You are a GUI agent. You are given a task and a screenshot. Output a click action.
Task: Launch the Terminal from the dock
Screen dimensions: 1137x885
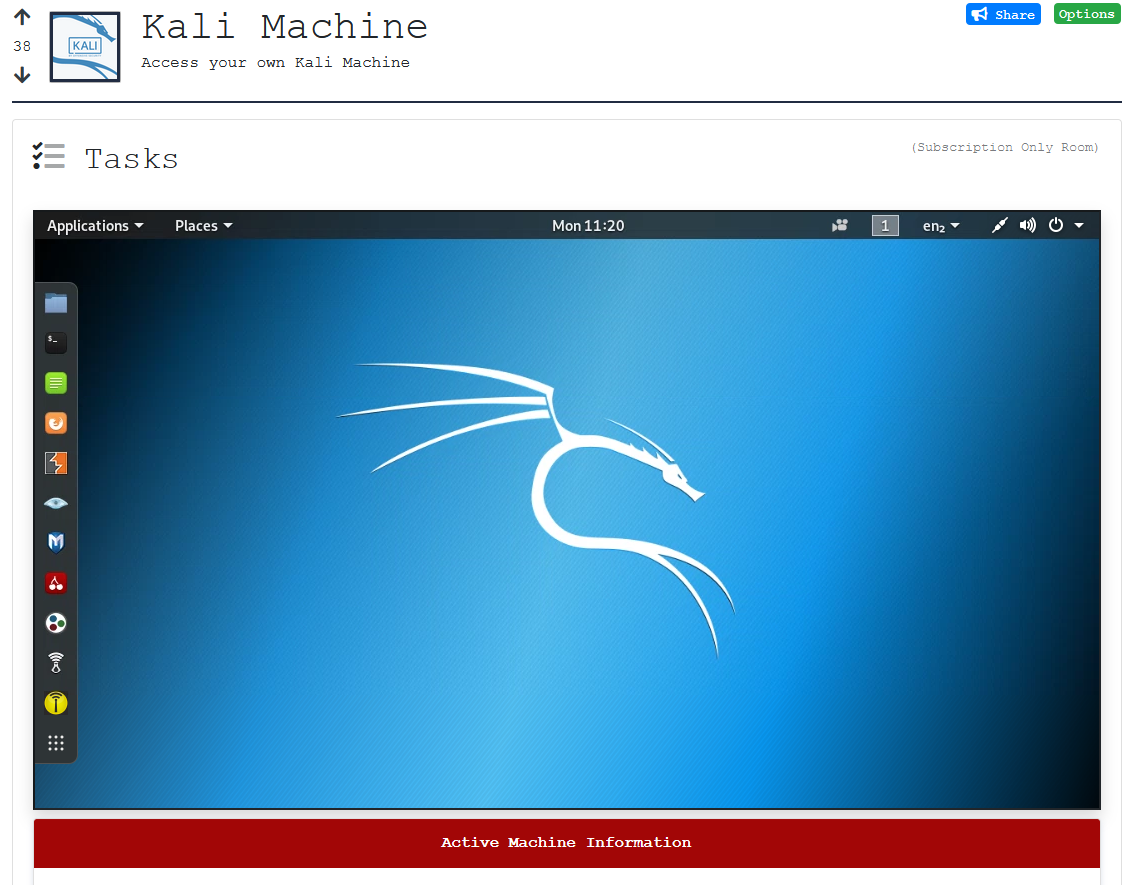(56, 342)
